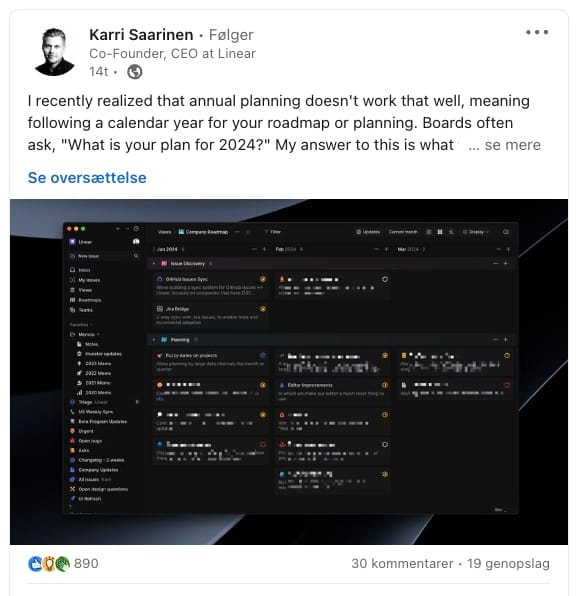Click the plus icon beside Jan 2024
Screen dimensions: 581x596
264,249
